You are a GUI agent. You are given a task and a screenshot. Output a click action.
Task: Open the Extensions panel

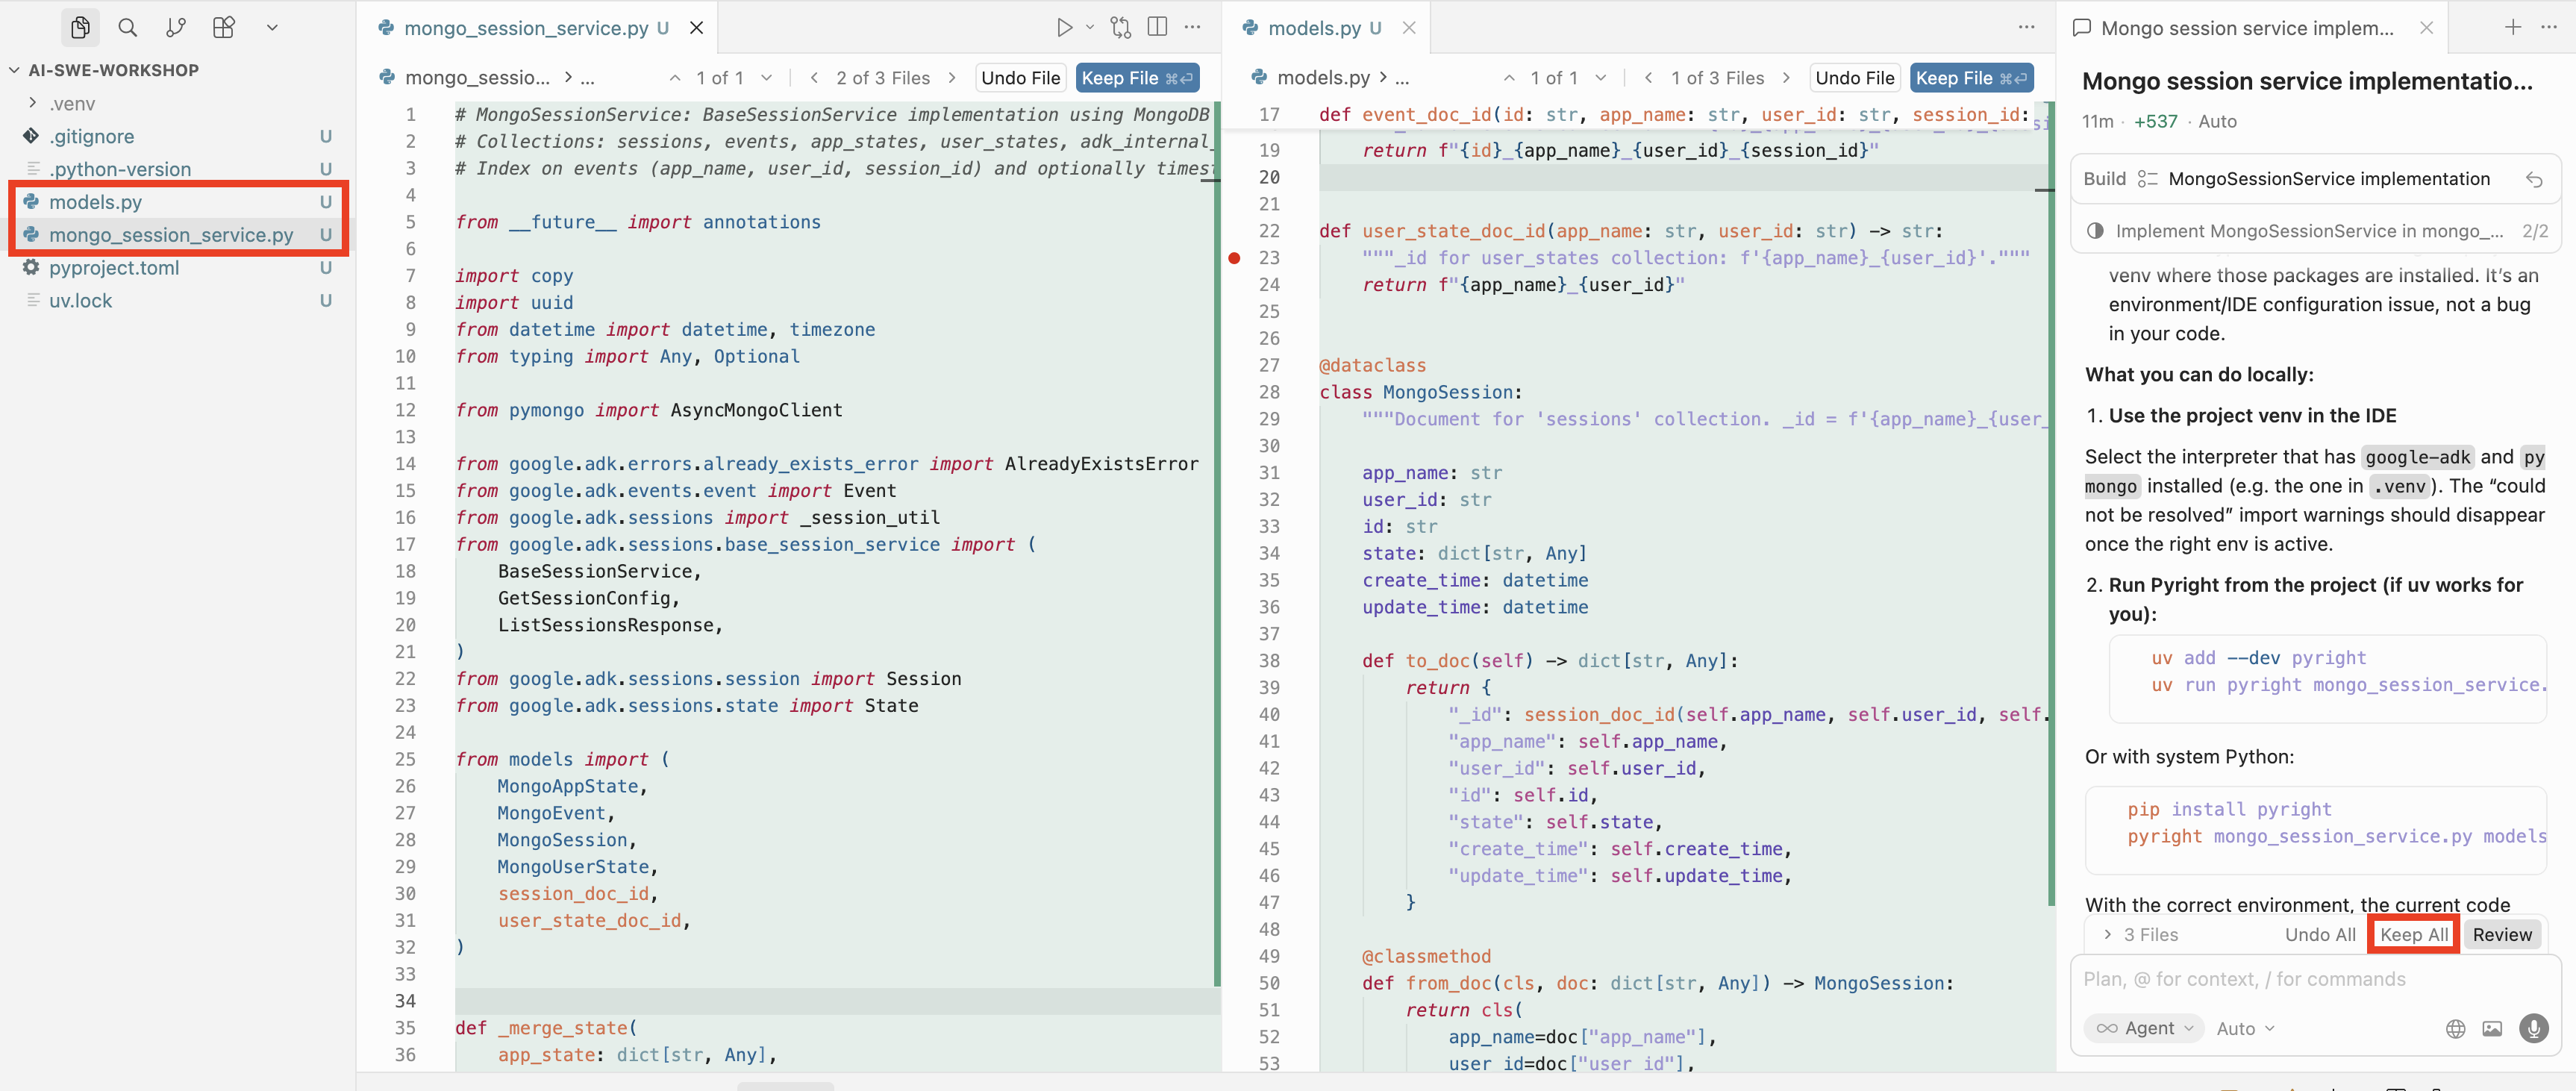[x=224, y=27]
